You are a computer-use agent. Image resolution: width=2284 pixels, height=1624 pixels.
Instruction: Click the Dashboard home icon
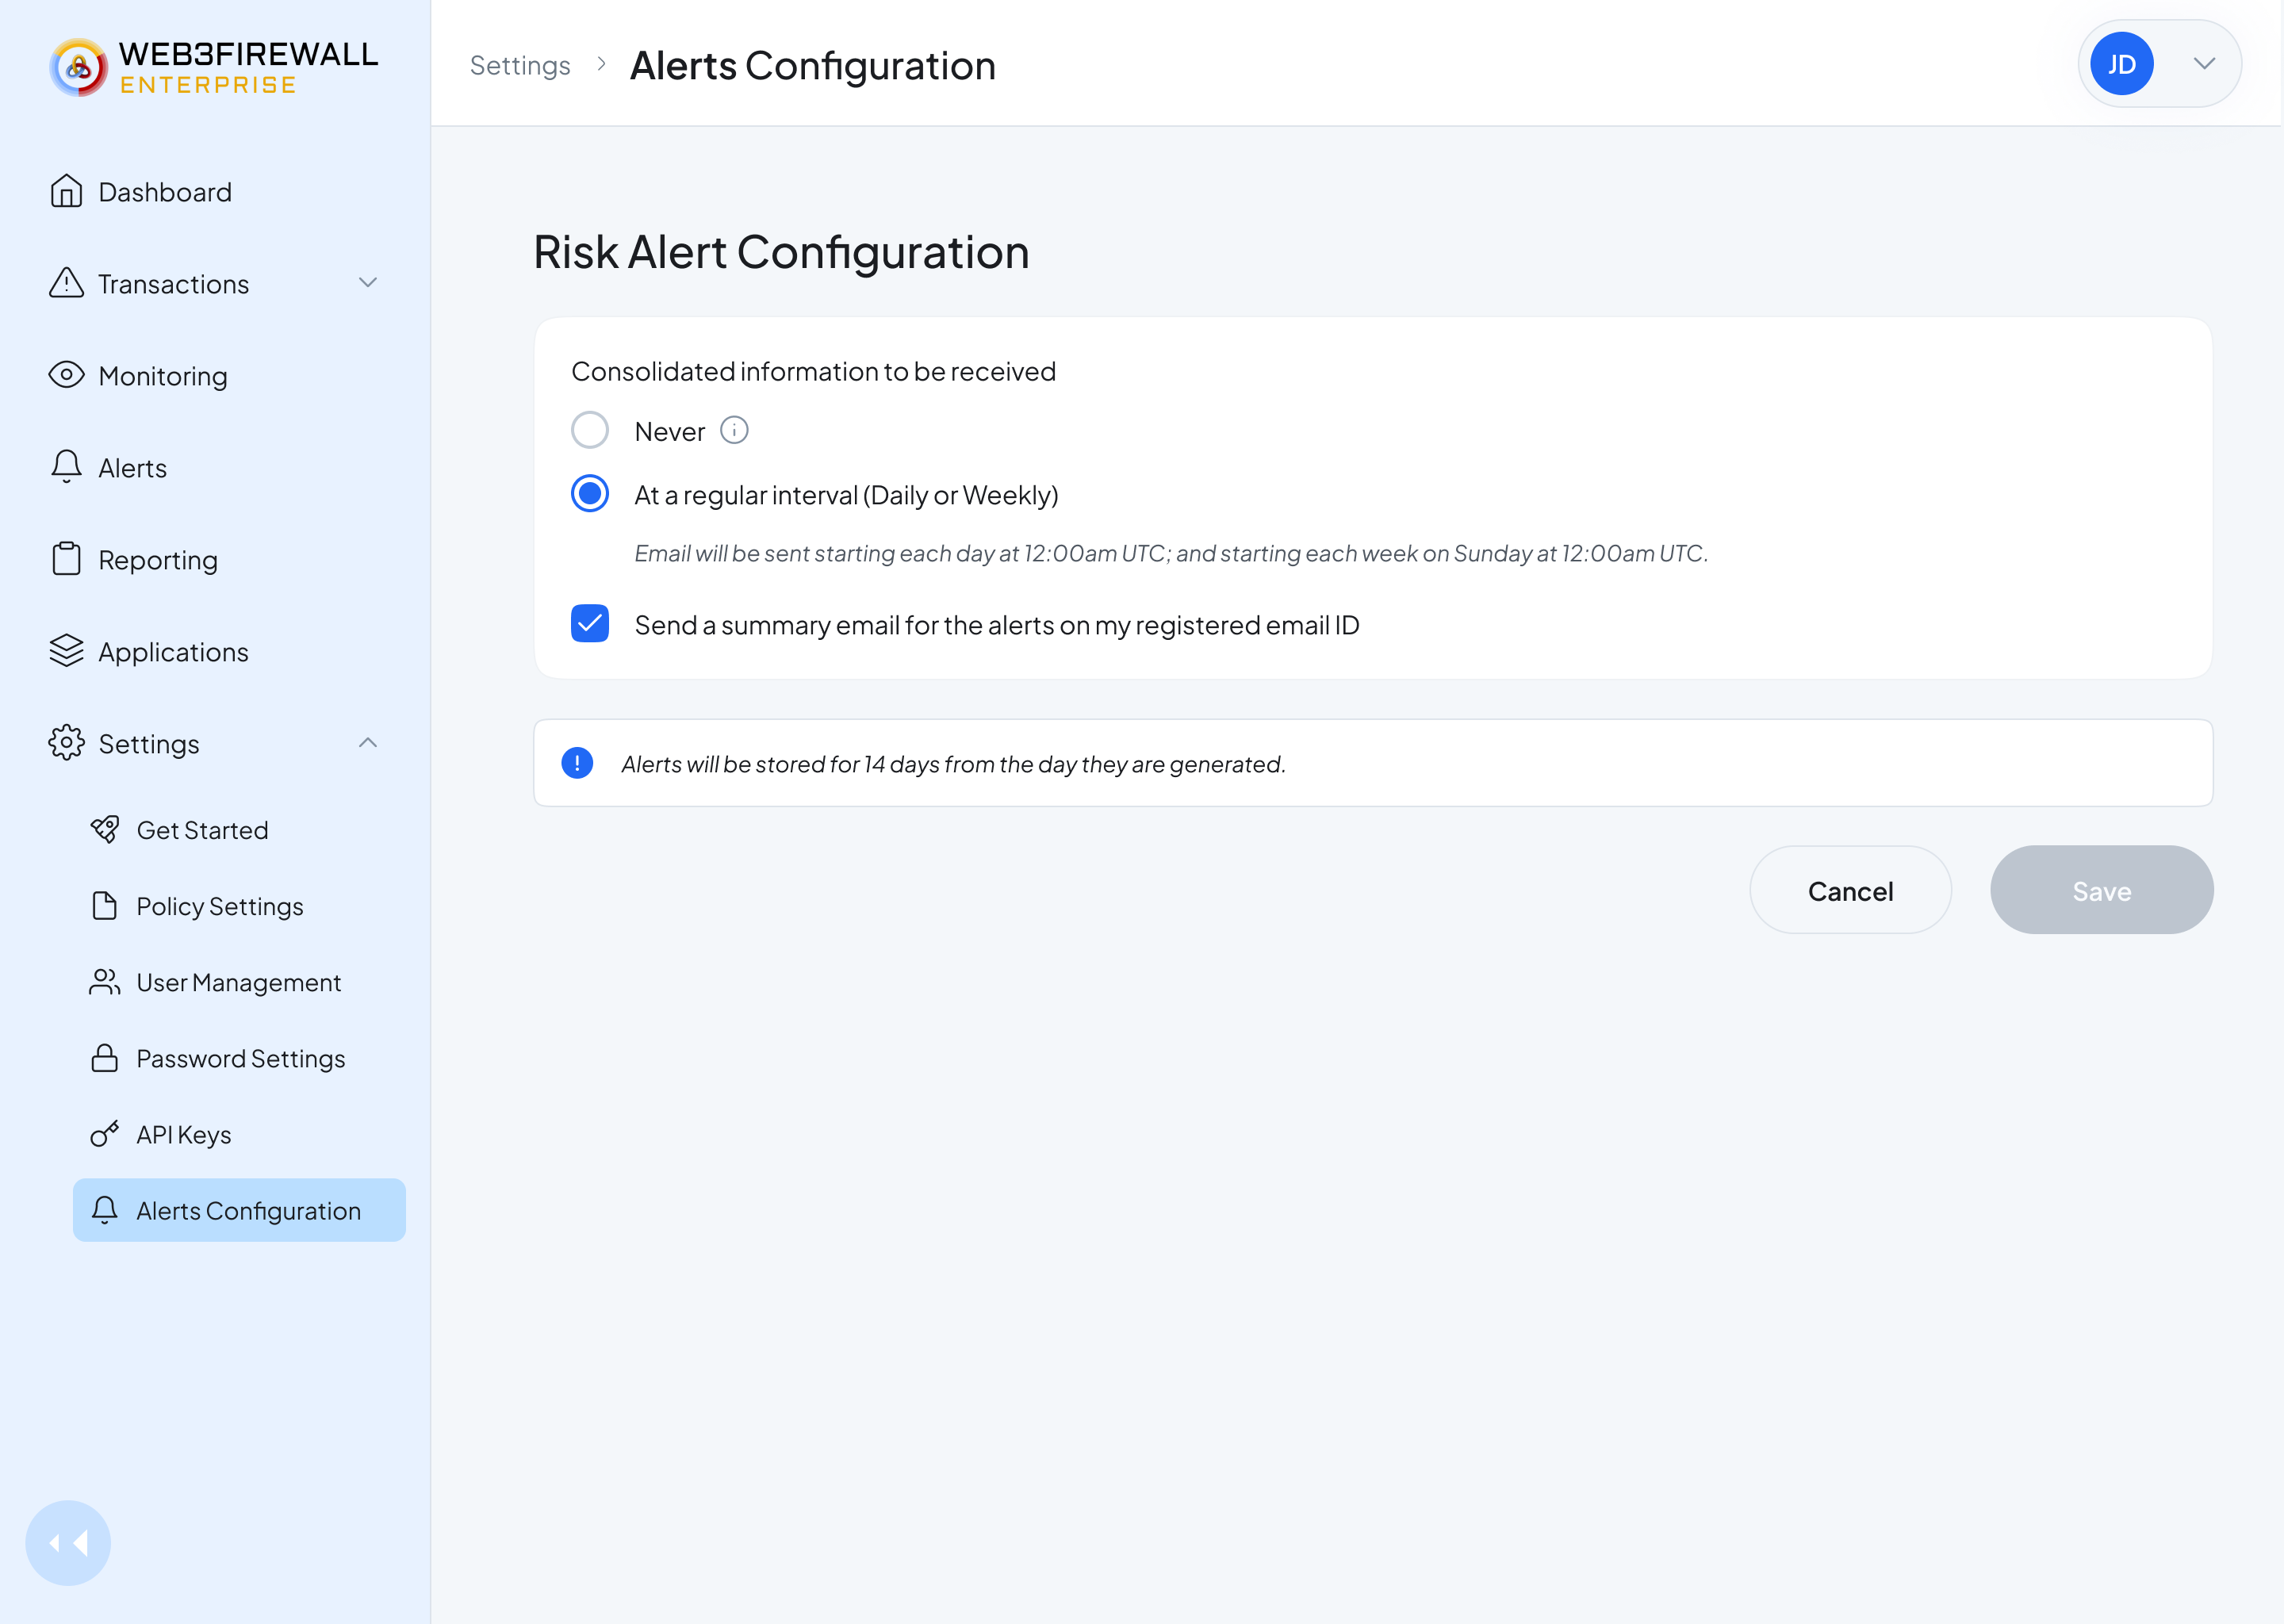coord(66,191)
